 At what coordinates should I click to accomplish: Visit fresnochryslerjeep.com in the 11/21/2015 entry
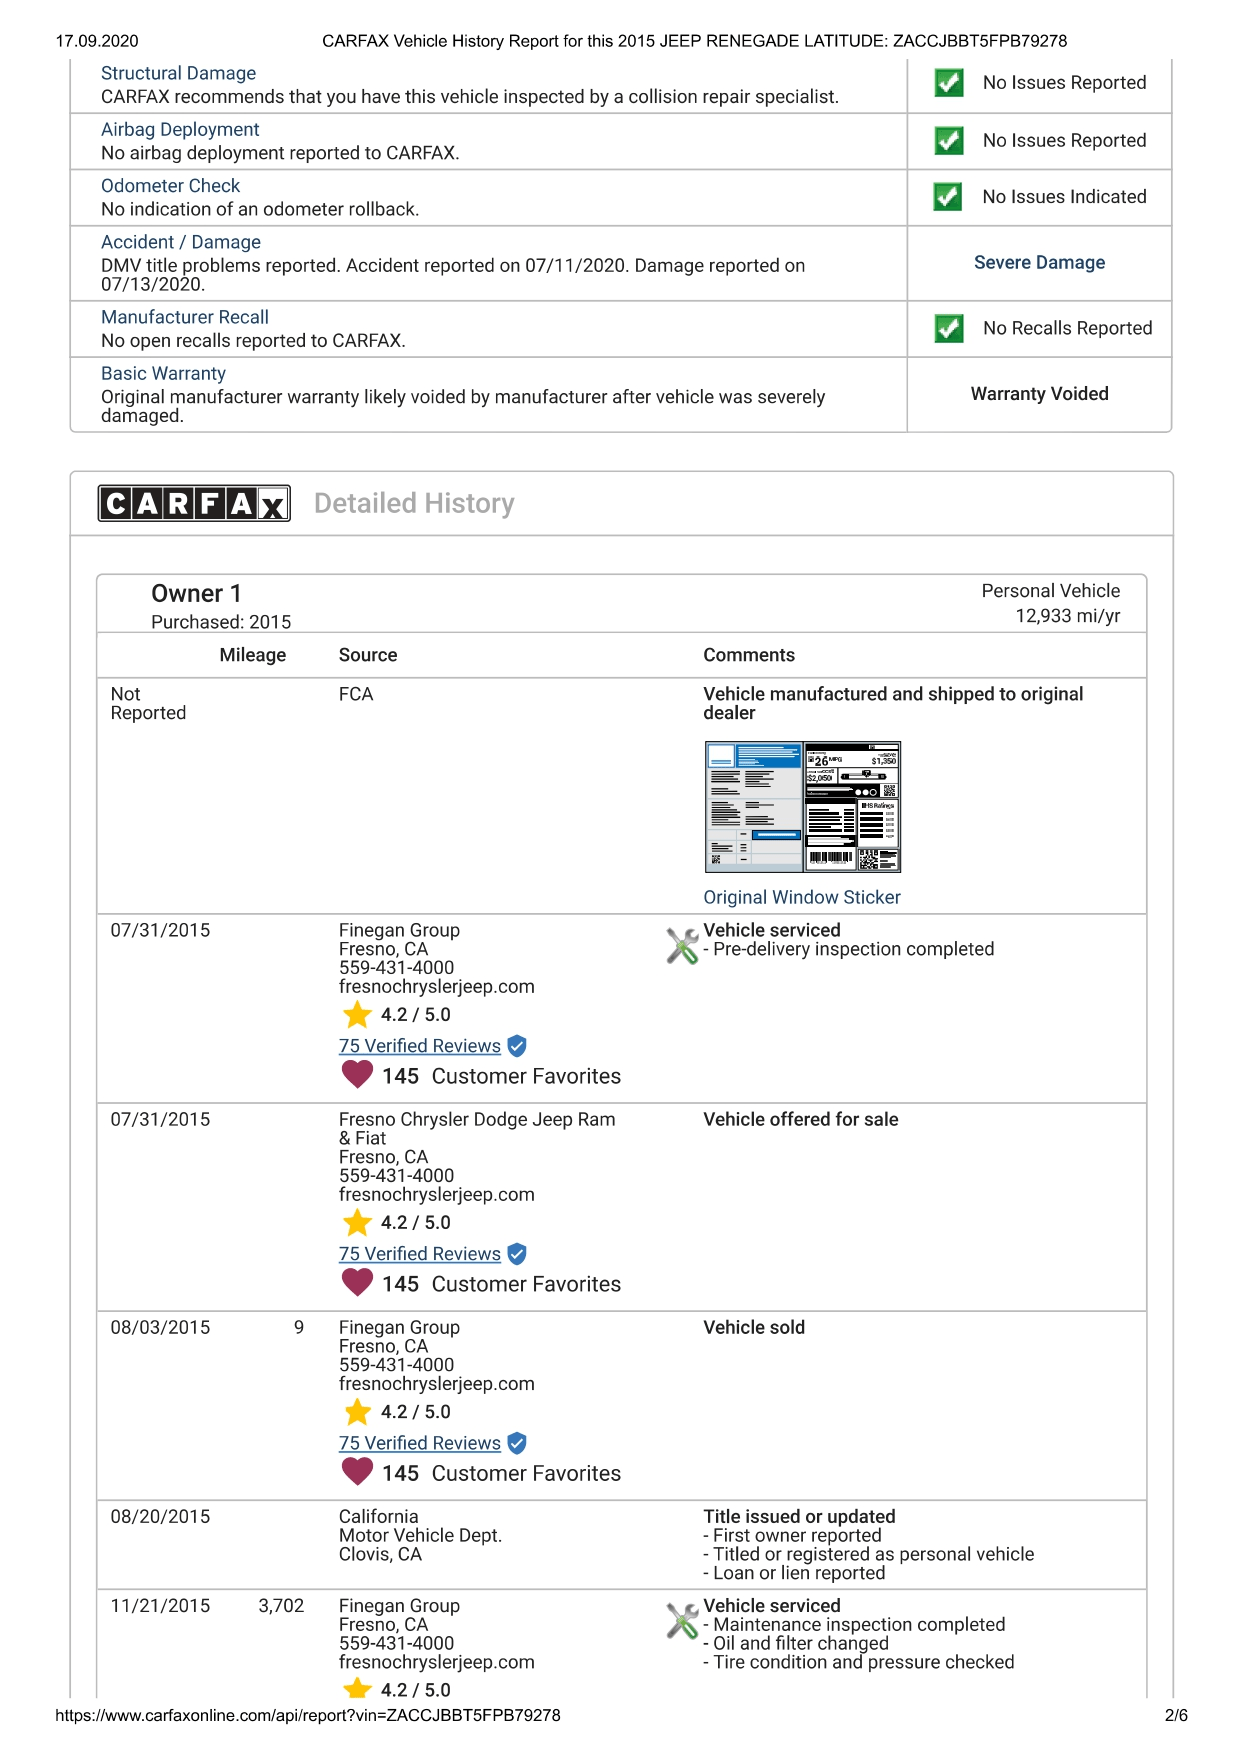click(x=437, y=1662)
